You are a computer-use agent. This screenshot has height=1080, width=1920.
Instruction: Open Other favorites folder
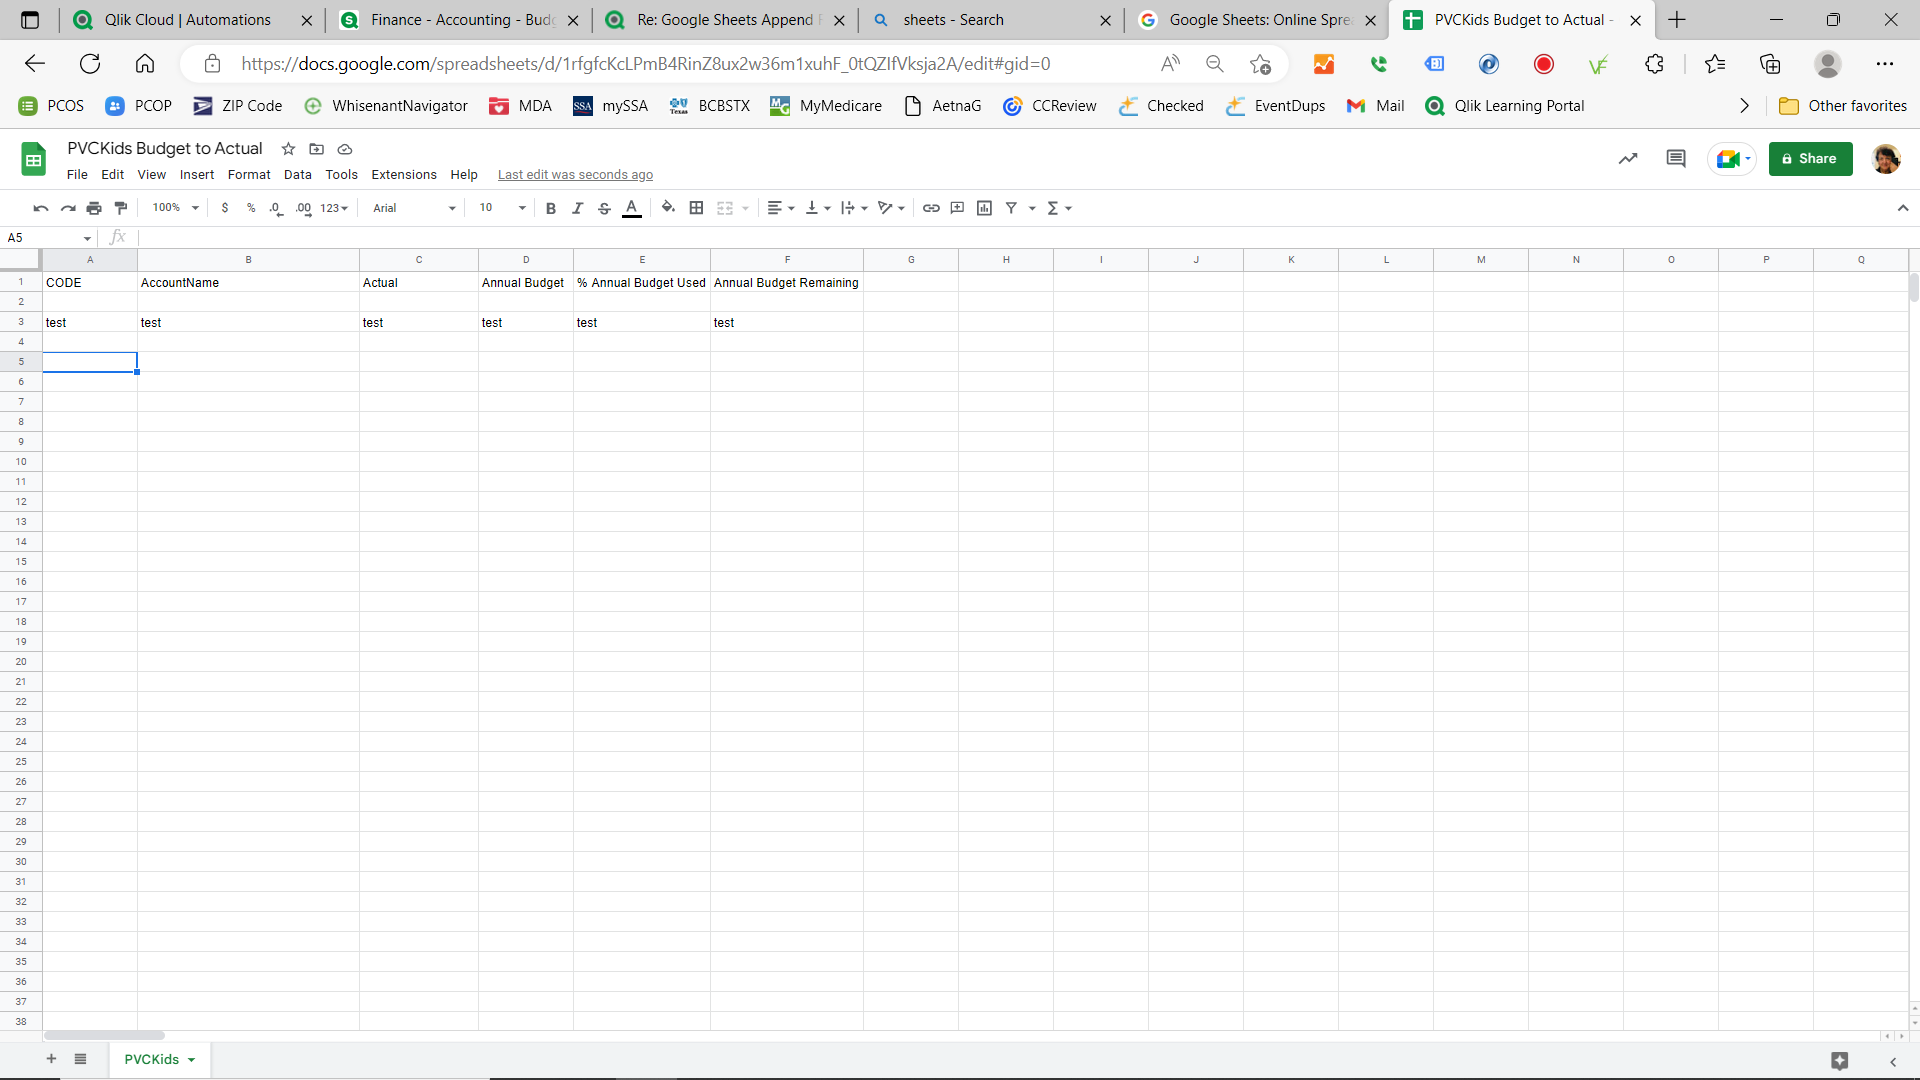1843,106
